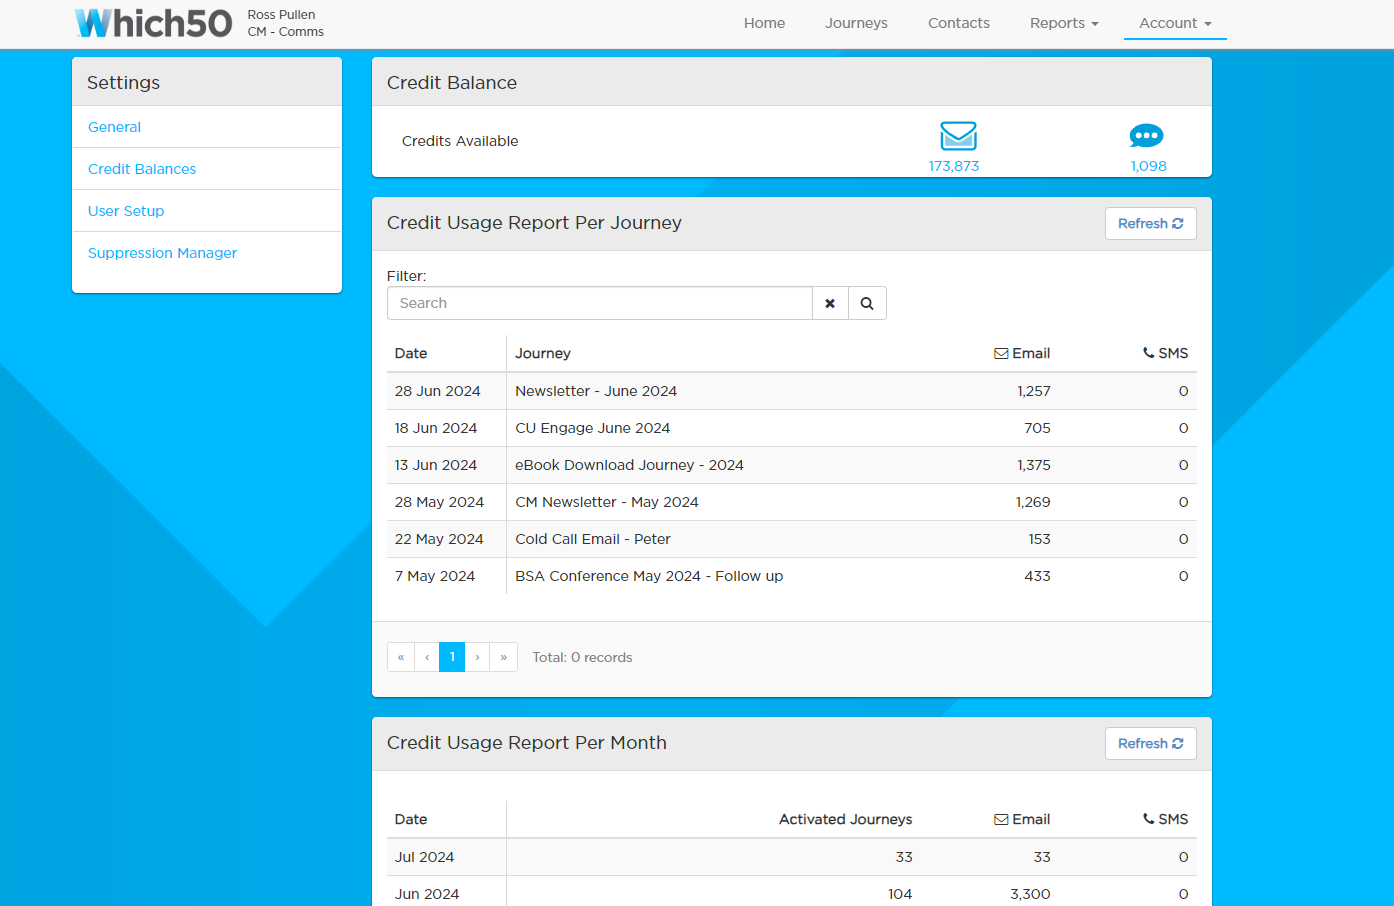Go to next page of records
Viewport: 1394px width, 906px height.
coord(478,657)
